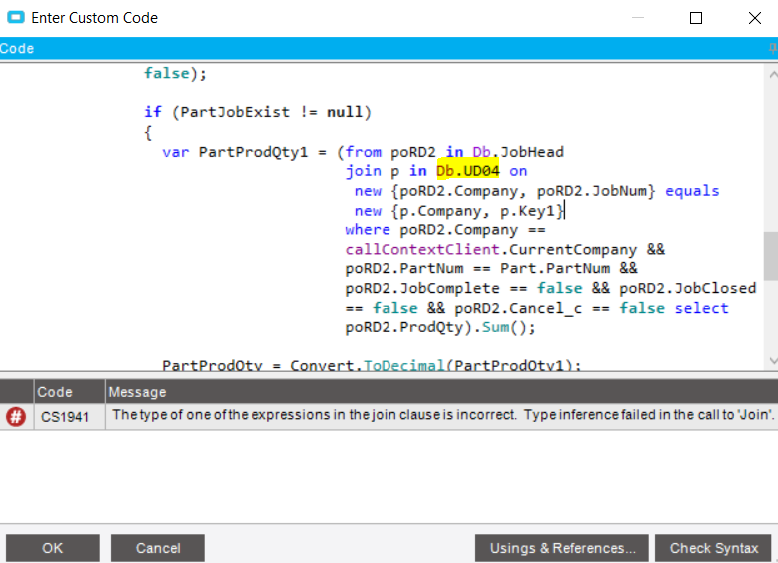
Task: Click the red error icon for CS1941
Action: pos(16,416)
